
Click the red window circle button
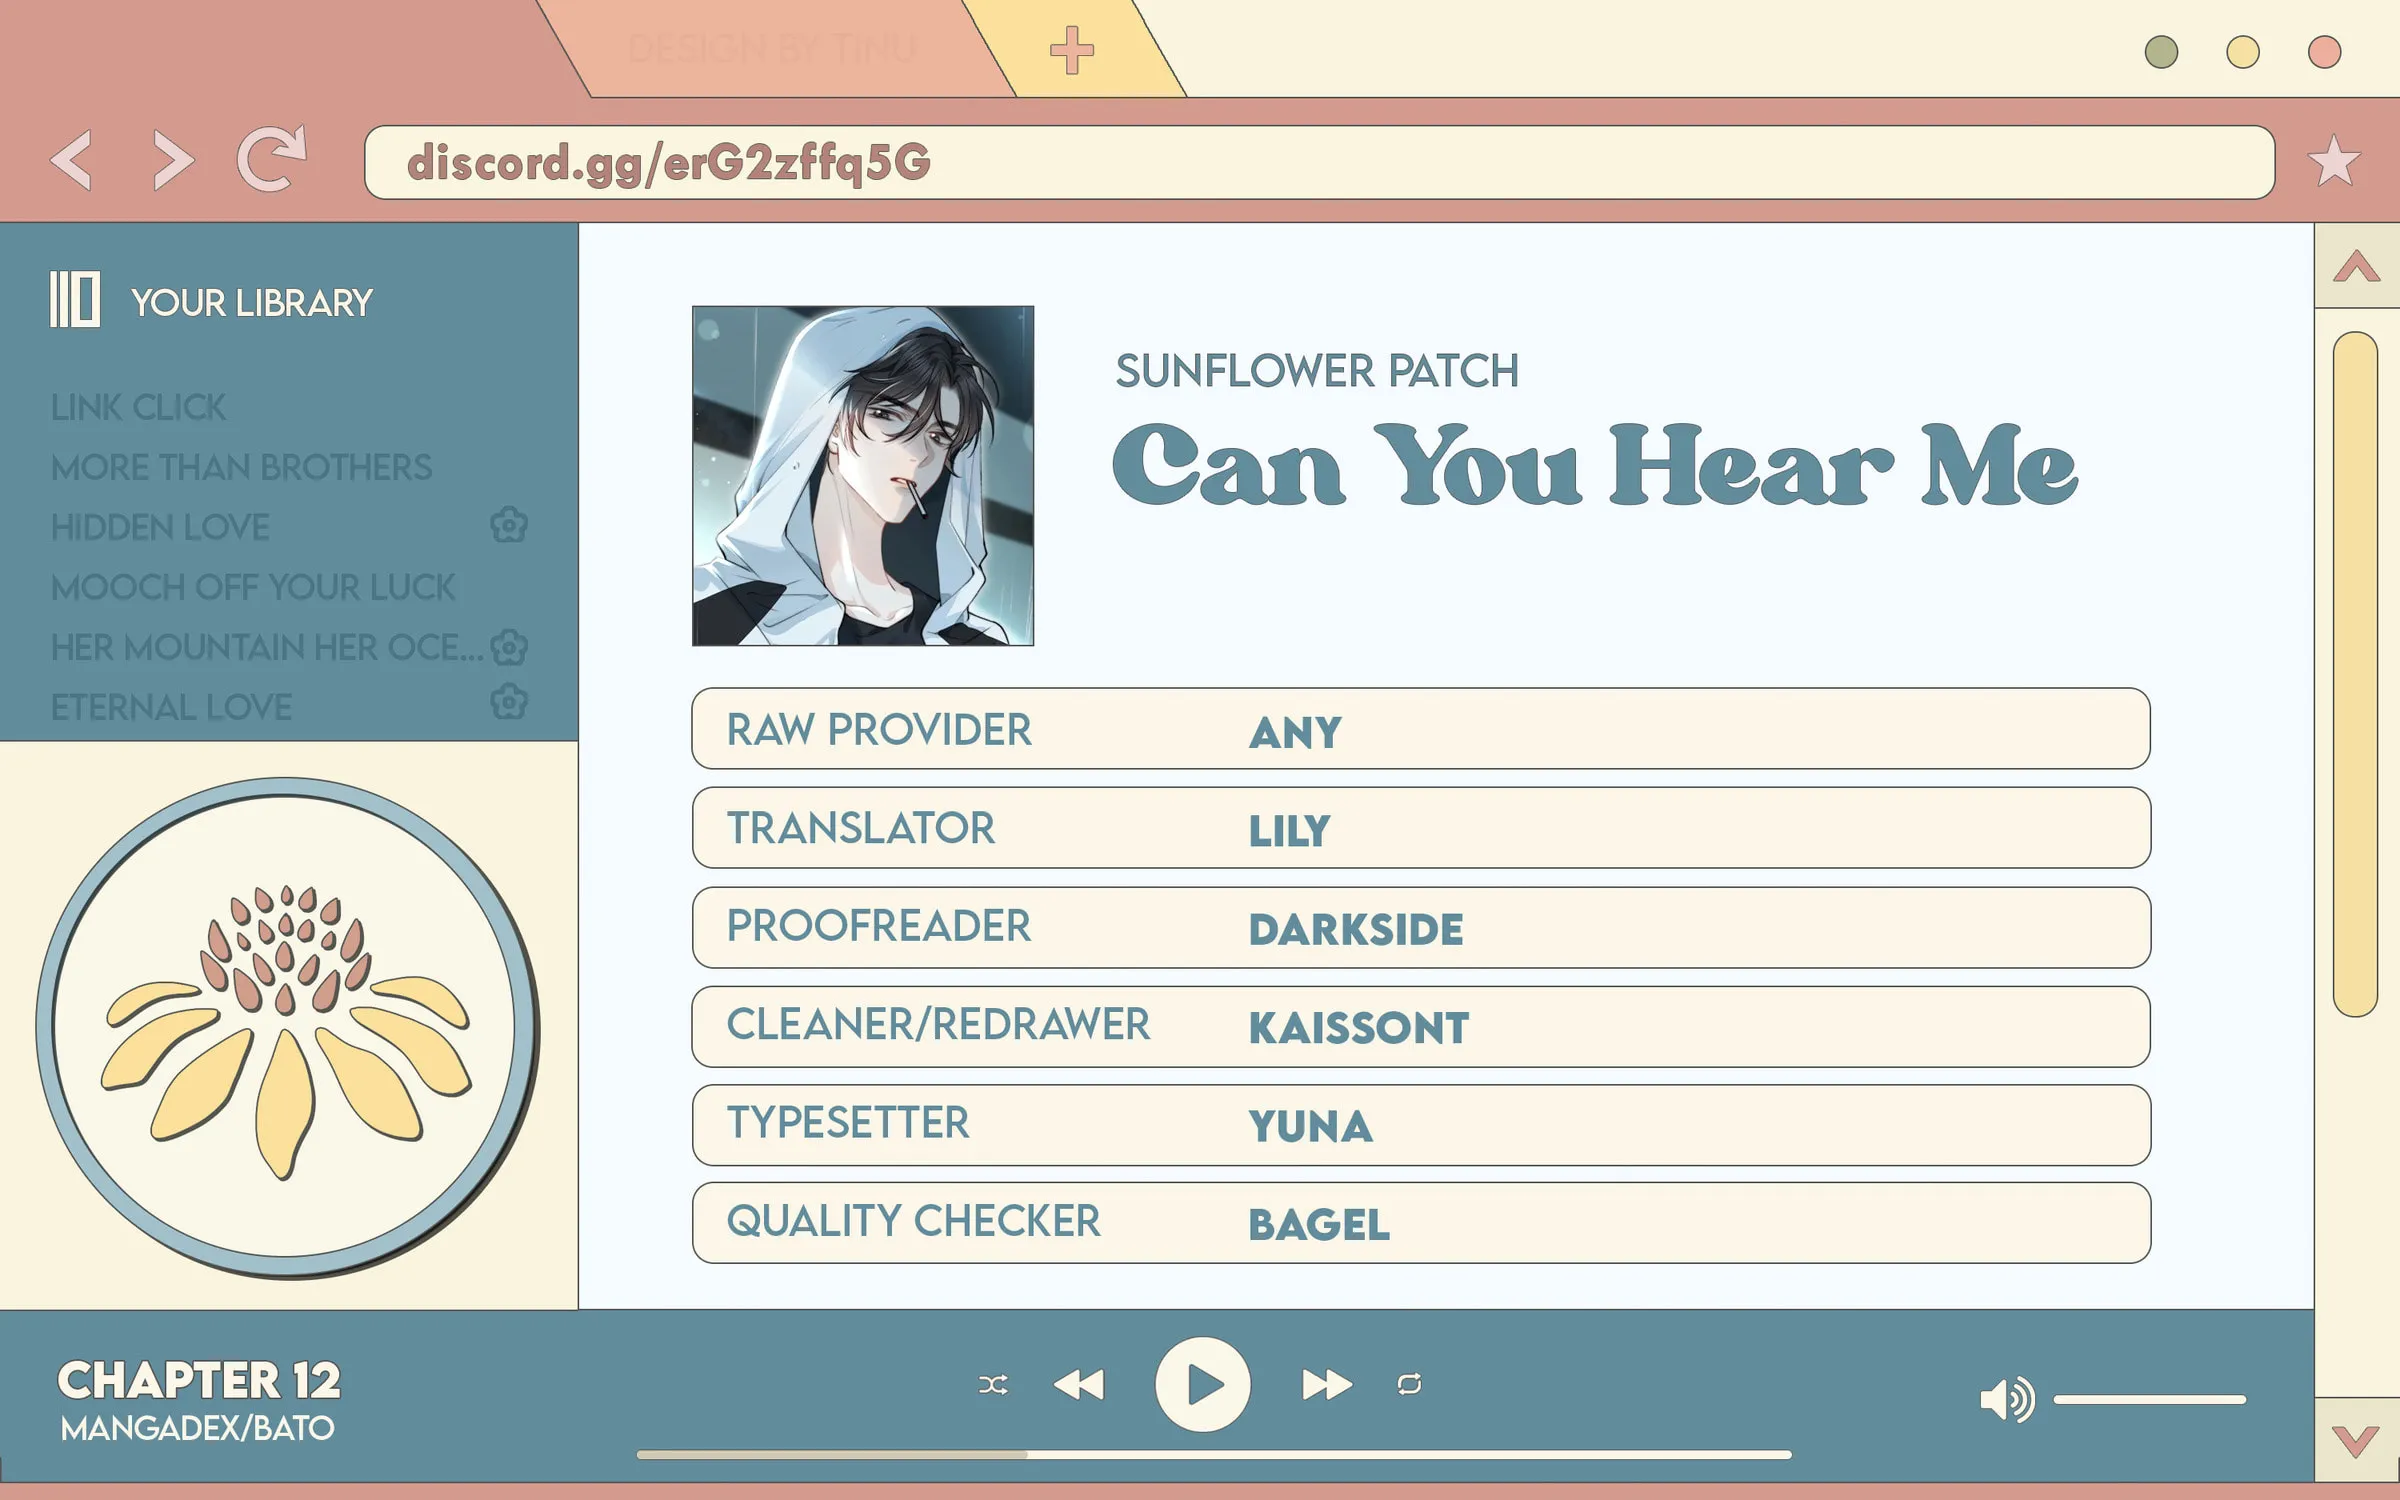pyautogui.click(x=2324, y=52)
